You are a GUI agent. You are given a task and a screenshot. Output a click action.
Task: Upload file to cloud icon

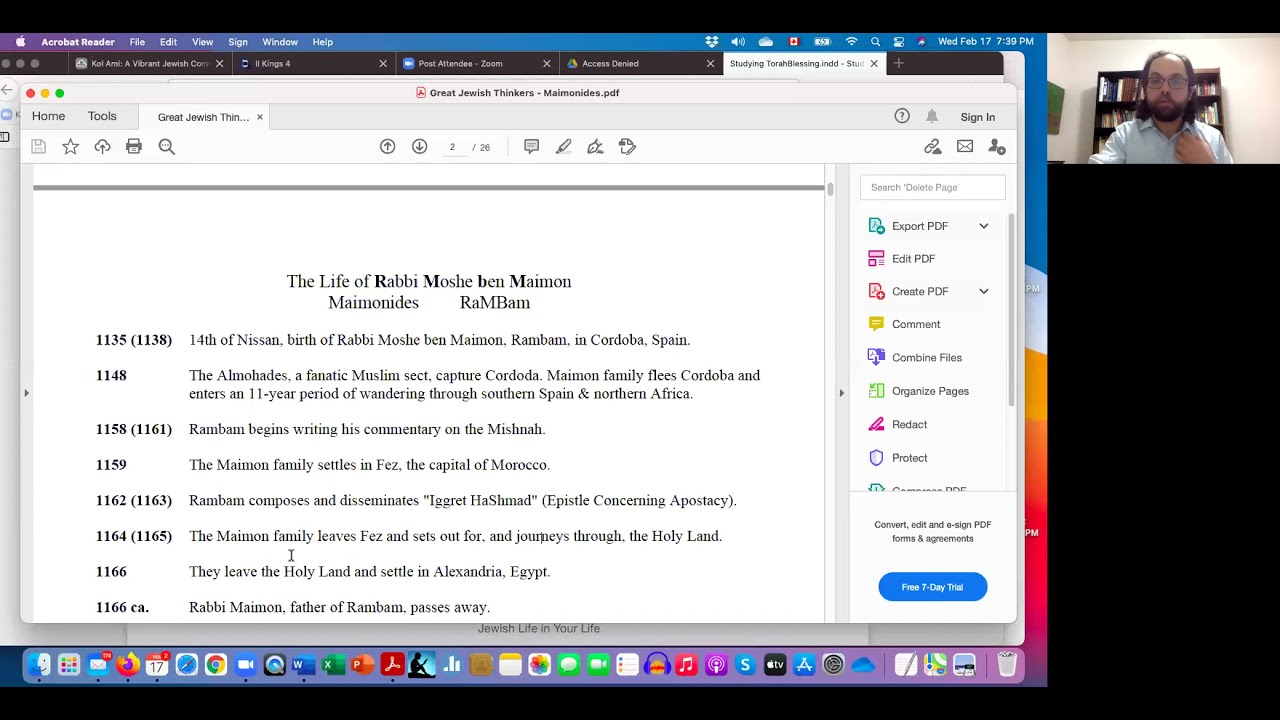tap(102, 147)
